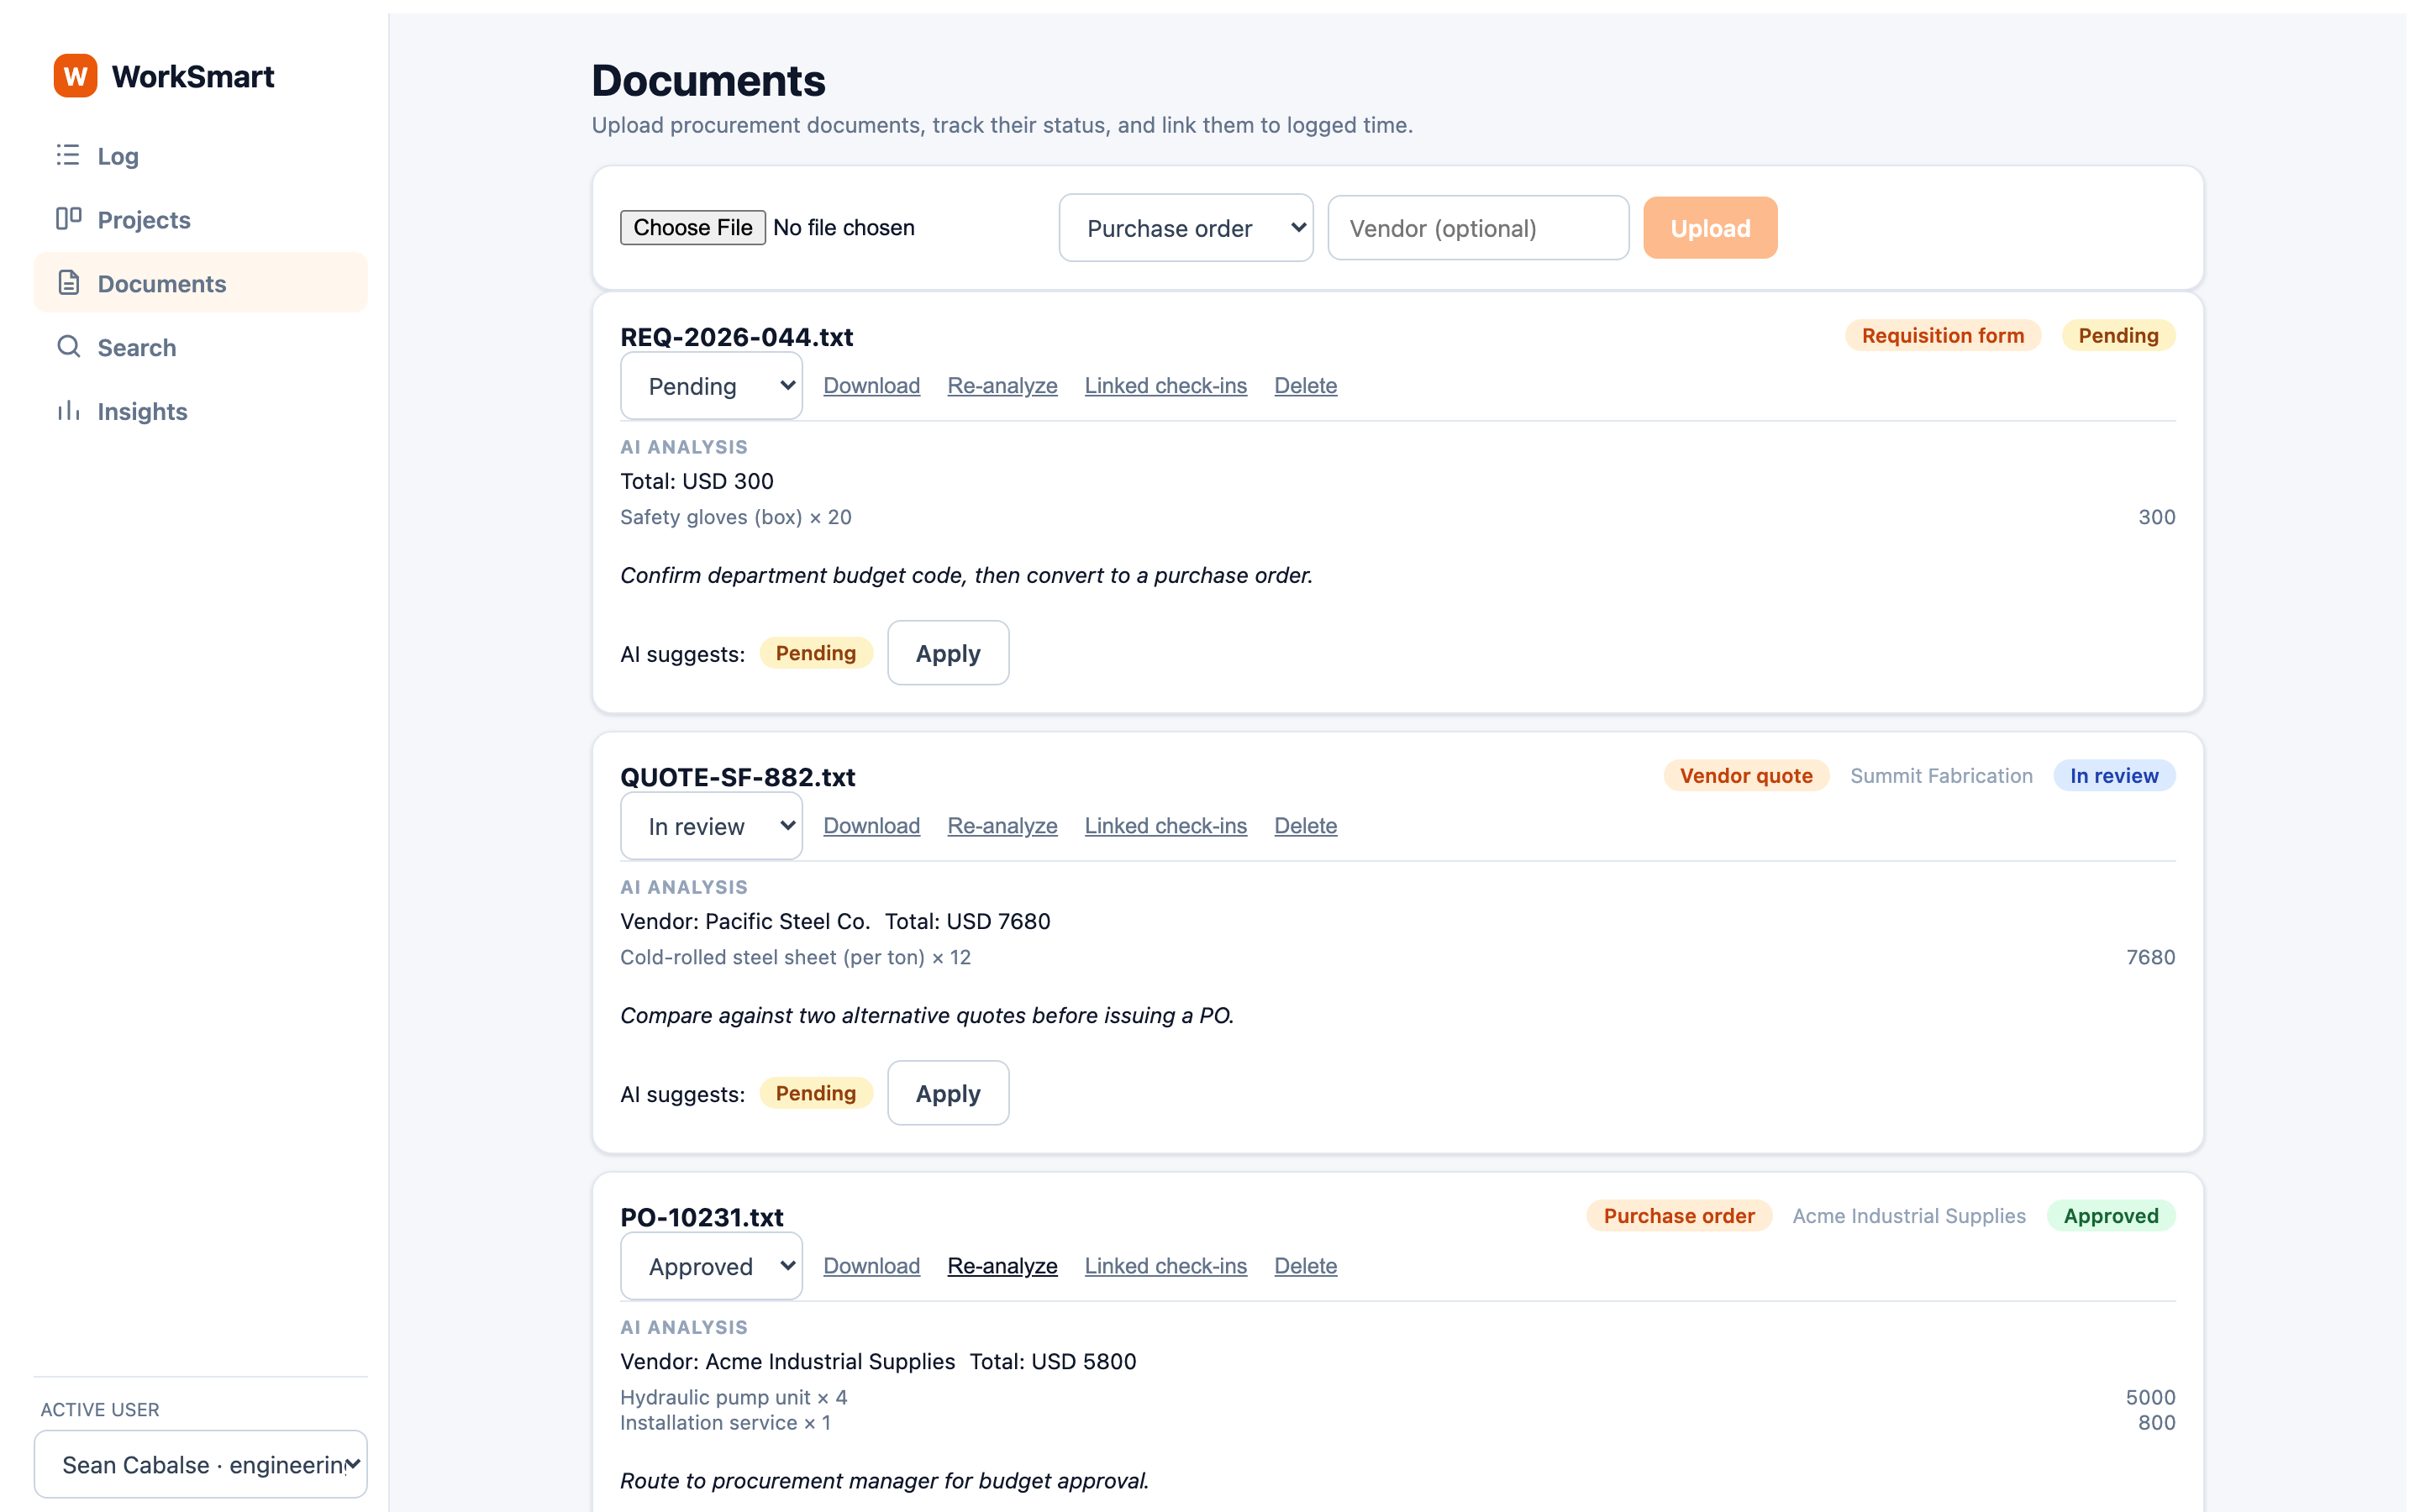This screenshot has width=2420, height=1512.
Task: Open the Approved status dropdown for PO-10231.txt
Action: (x=711, y=1266)
